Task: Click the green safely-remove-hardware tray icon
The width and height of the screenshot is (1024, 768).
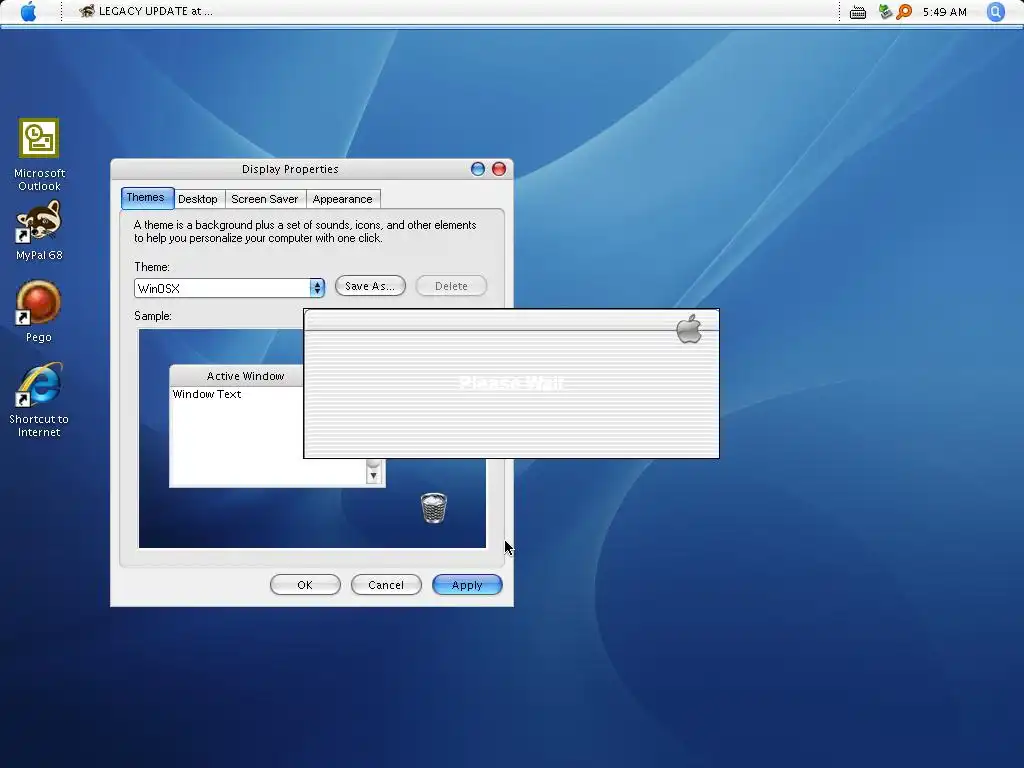Action: pos(885,11)
